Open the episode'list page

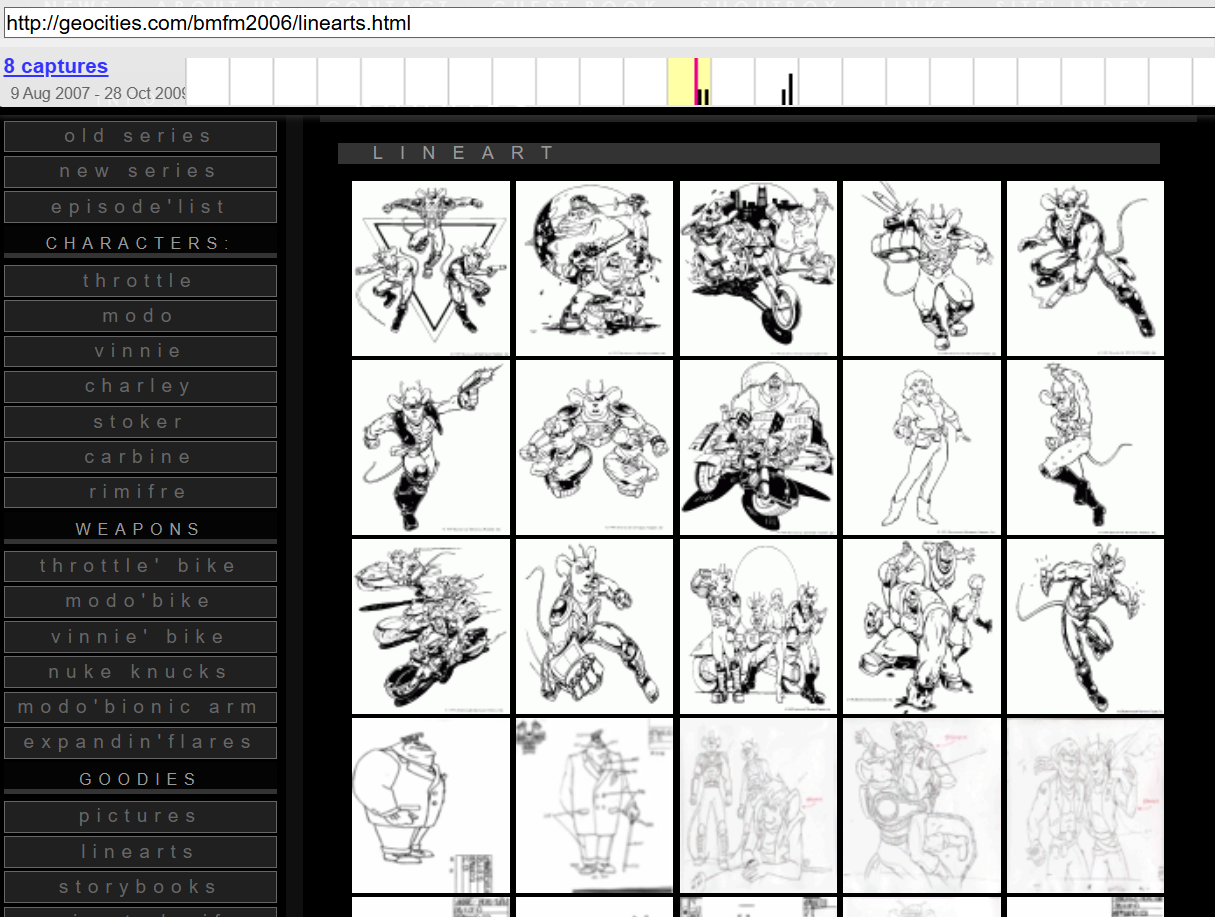tap(140, 207)
